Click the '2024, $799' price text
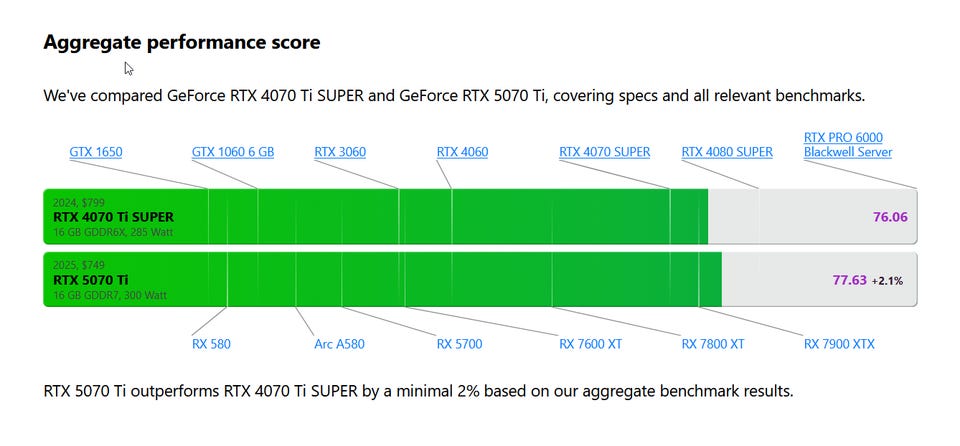Viewport: 960px width, 446px height. pos(79,203)
